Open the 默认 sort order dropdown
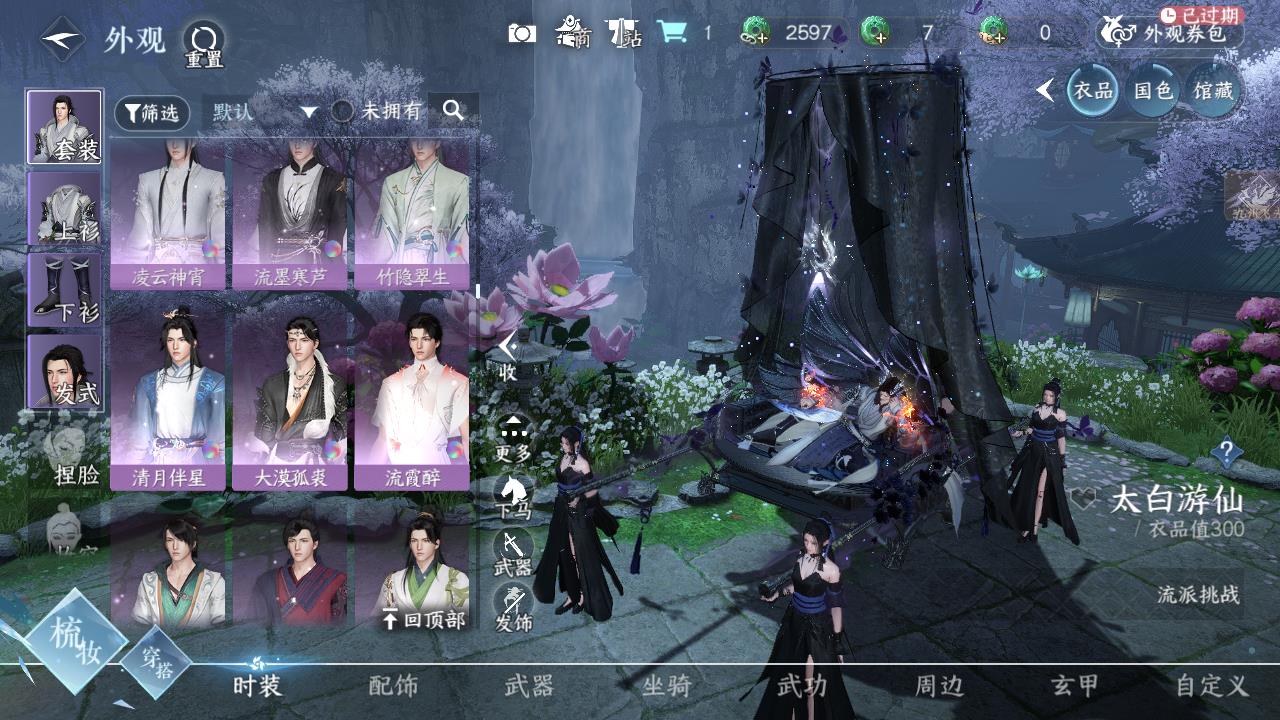1280x720 pixels. pos(263,112)
